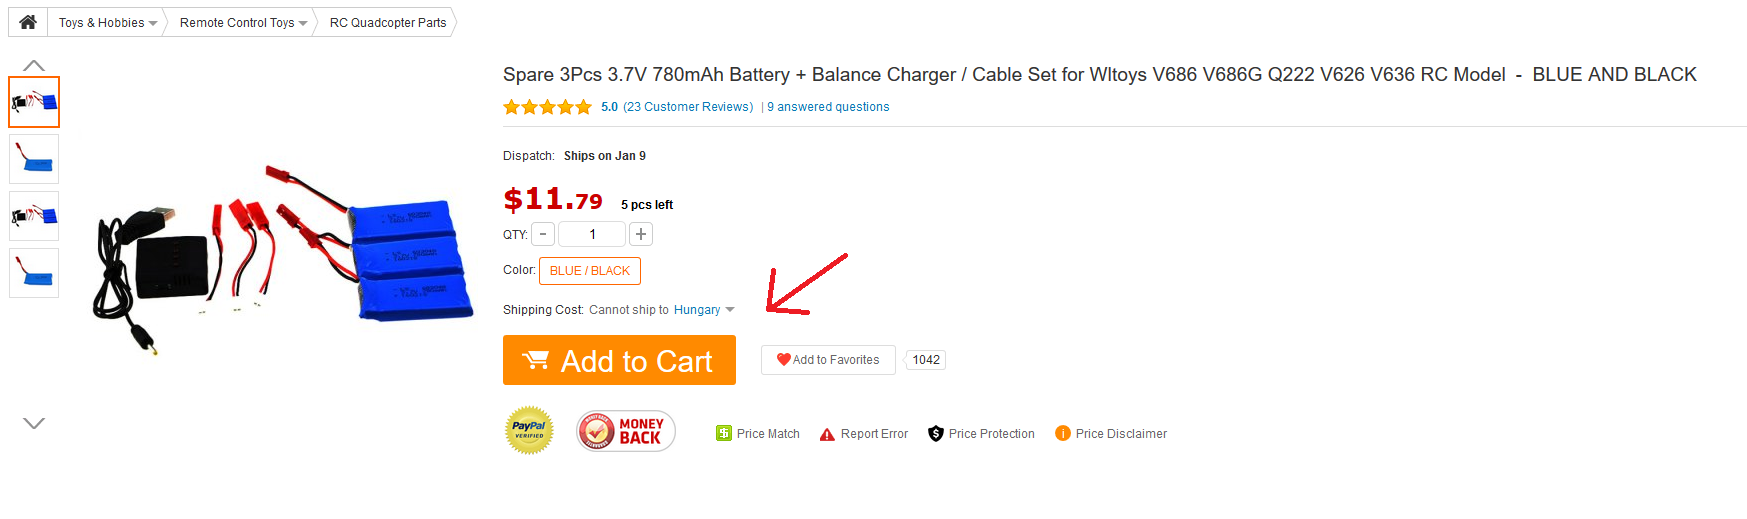View the 9 answered questions

pos(828,107)
